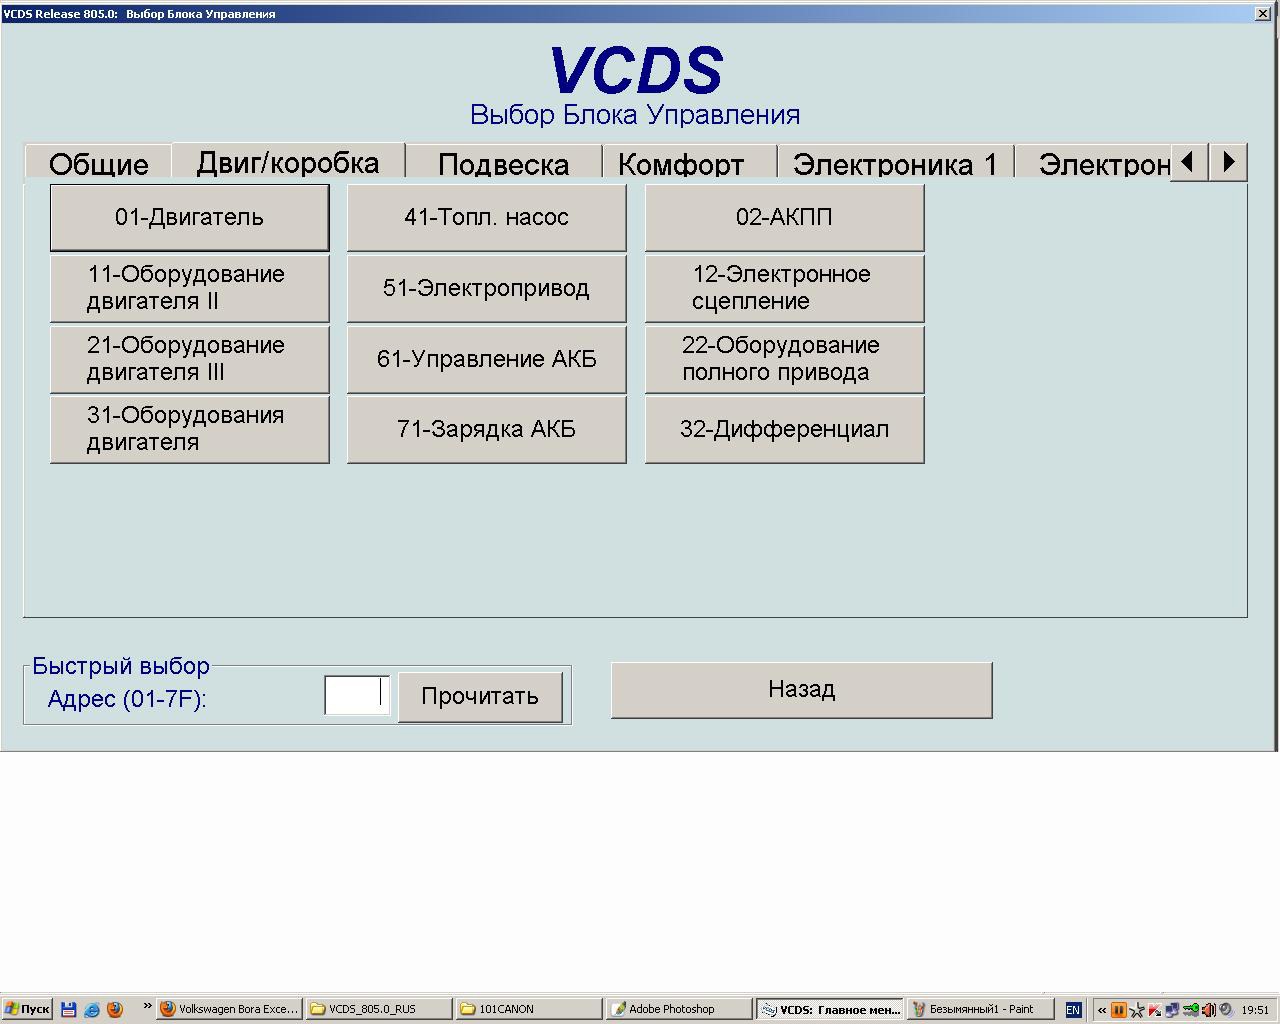Screen dimensions: 1280x1024
Task: Expand the quick launch overflow chevron
Action: (x=147, y=1007)
